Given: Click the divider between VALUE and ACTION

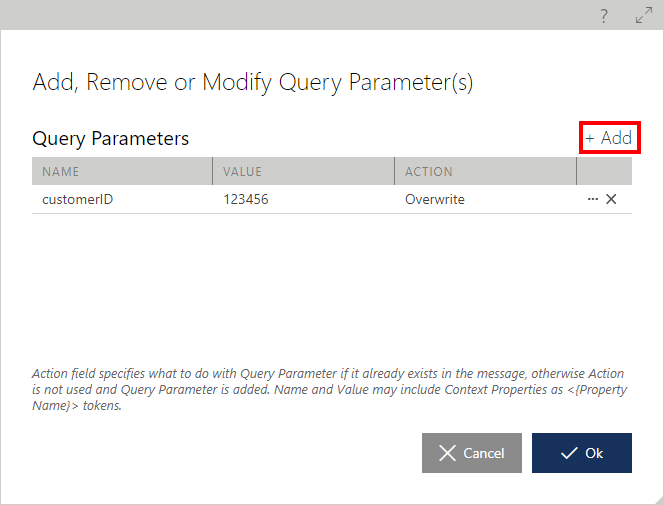Looking at the screenshot, I should click(x=395, y=171).
